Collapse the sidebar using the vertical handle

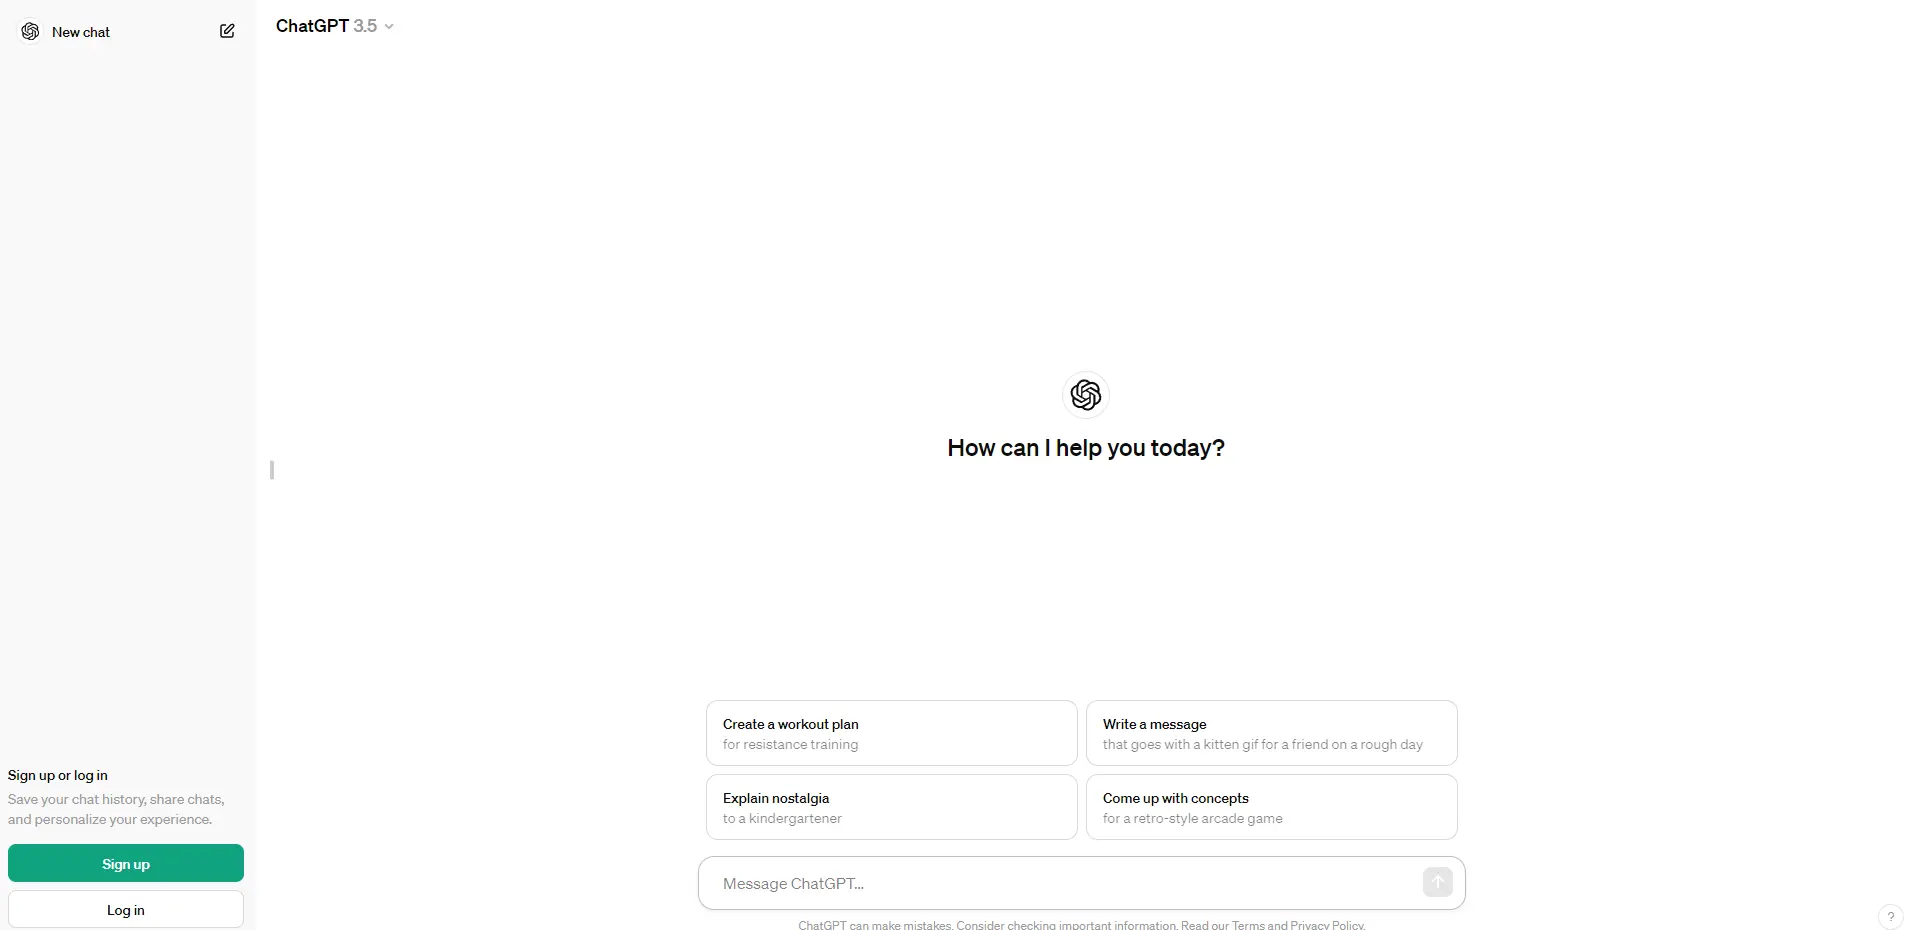pyautogui.click(x=272, y=469)
